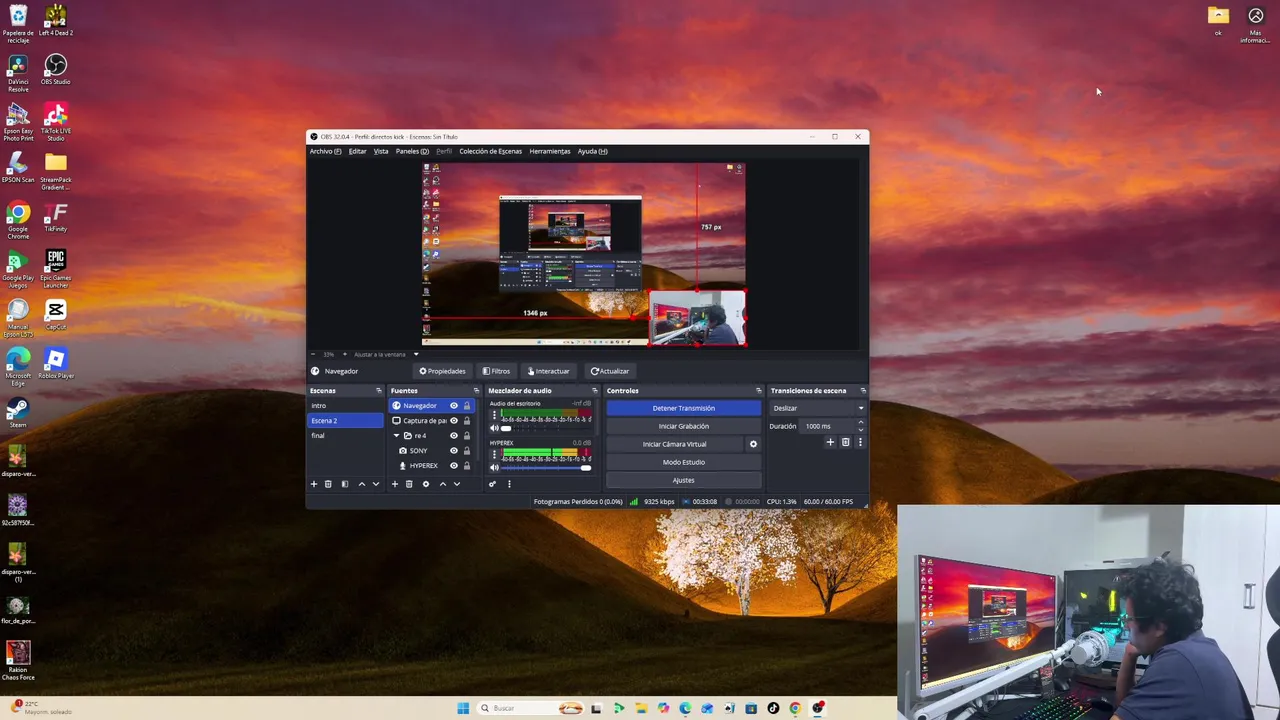
Task: Zoom out preview with minus icon
Action: (x=313, y=354)
